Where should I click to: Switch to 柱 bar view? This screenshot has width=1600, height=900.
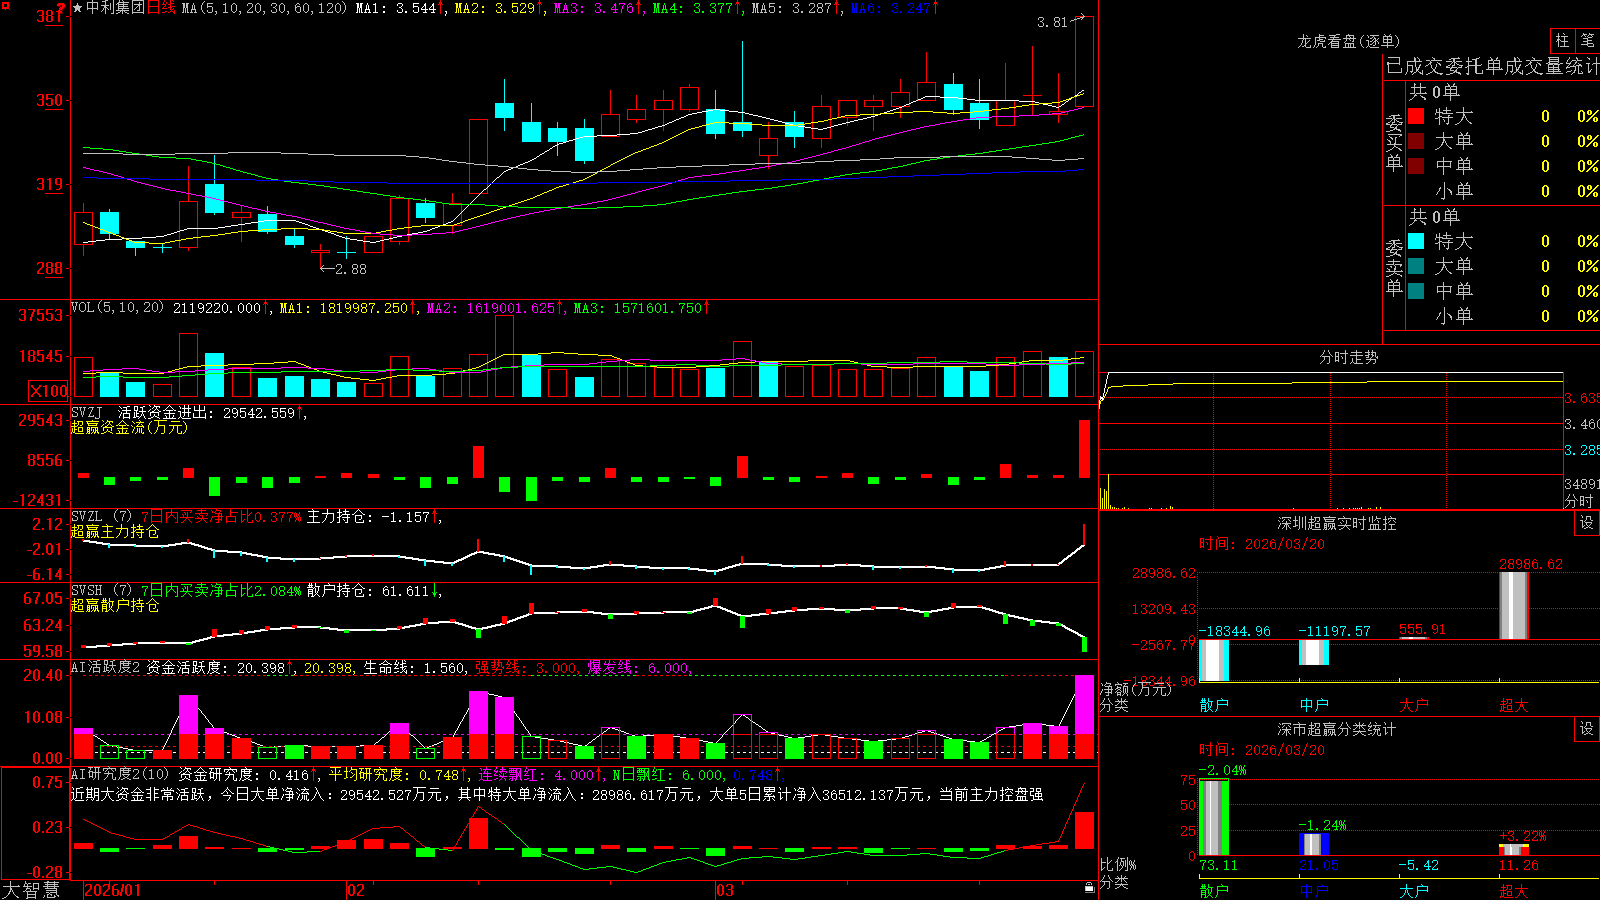(1562, 41)
